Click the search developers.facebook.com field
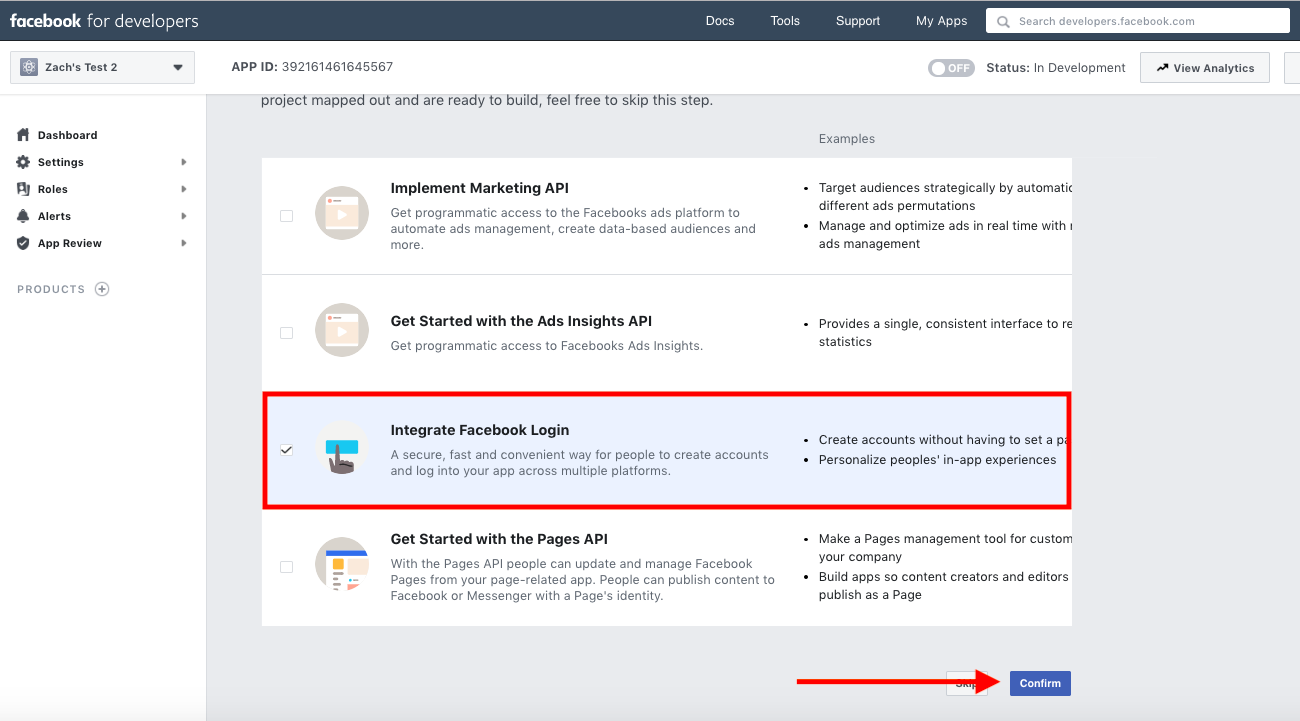Viewport: 1300px width, 721px height. click(x=1138, y=21)
